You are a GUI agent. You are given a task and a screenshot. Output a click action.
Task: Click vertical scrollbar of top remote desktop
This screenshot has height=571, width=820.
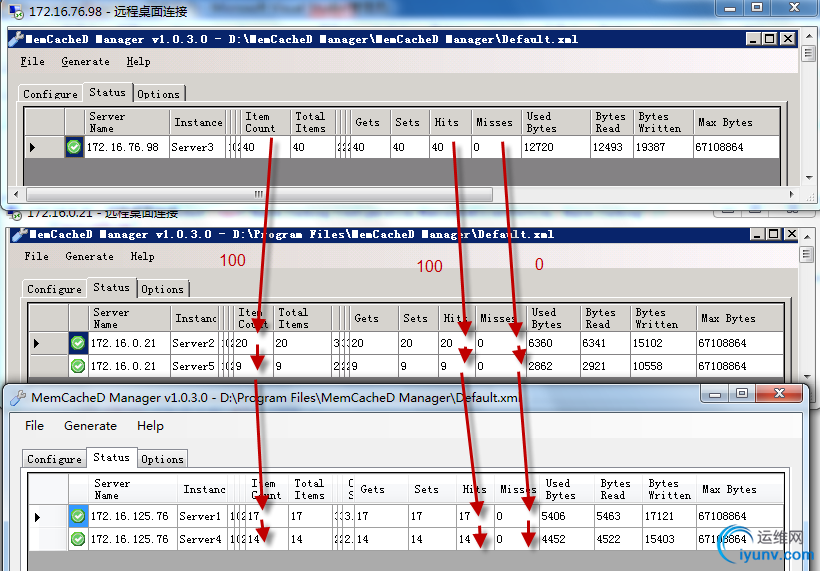pos(808,54)
